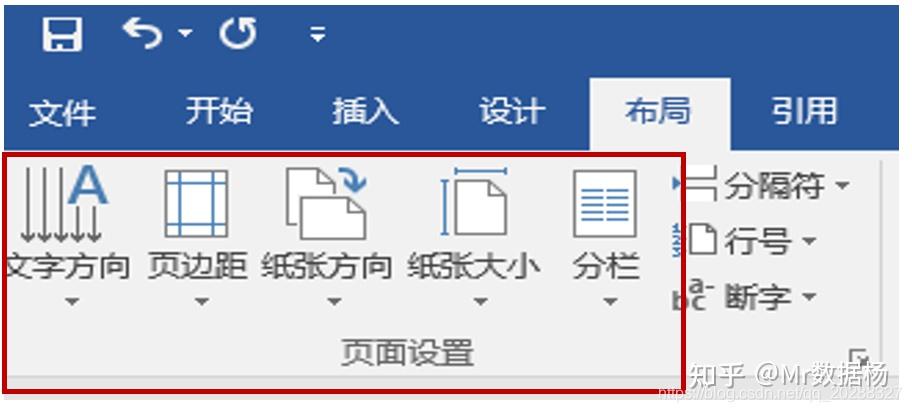Screen dimensions: 912x412
Task: Click the Save disk icon
Action: point(62,34)
